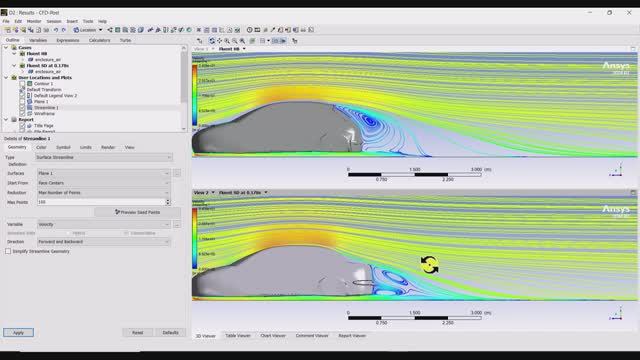
Task: Switch to the Expressions tab
Action: point(68,40)
